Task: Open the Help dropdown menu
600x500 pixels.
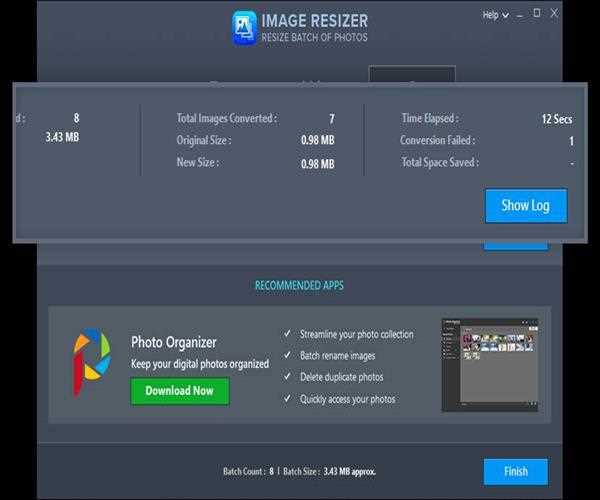Action: [490, 15]
